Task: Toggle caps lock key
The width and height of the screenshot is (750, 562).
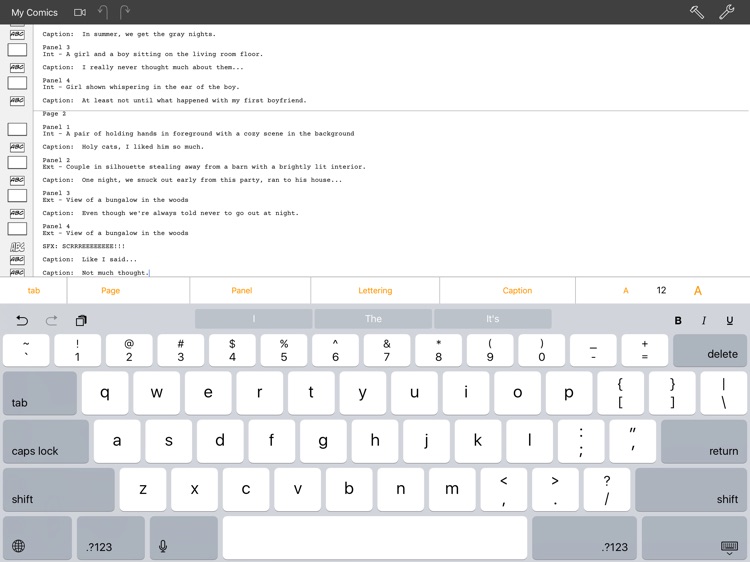Action: pos(46,441)
